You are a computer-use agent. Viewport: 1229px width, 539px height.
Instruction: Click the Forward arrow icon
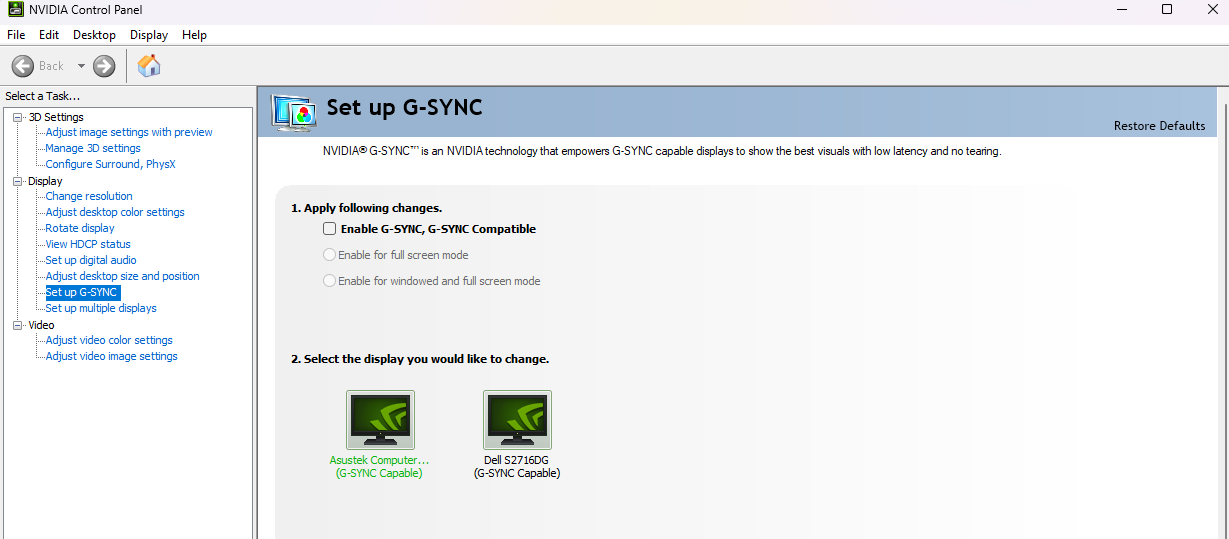click(104, 66)
